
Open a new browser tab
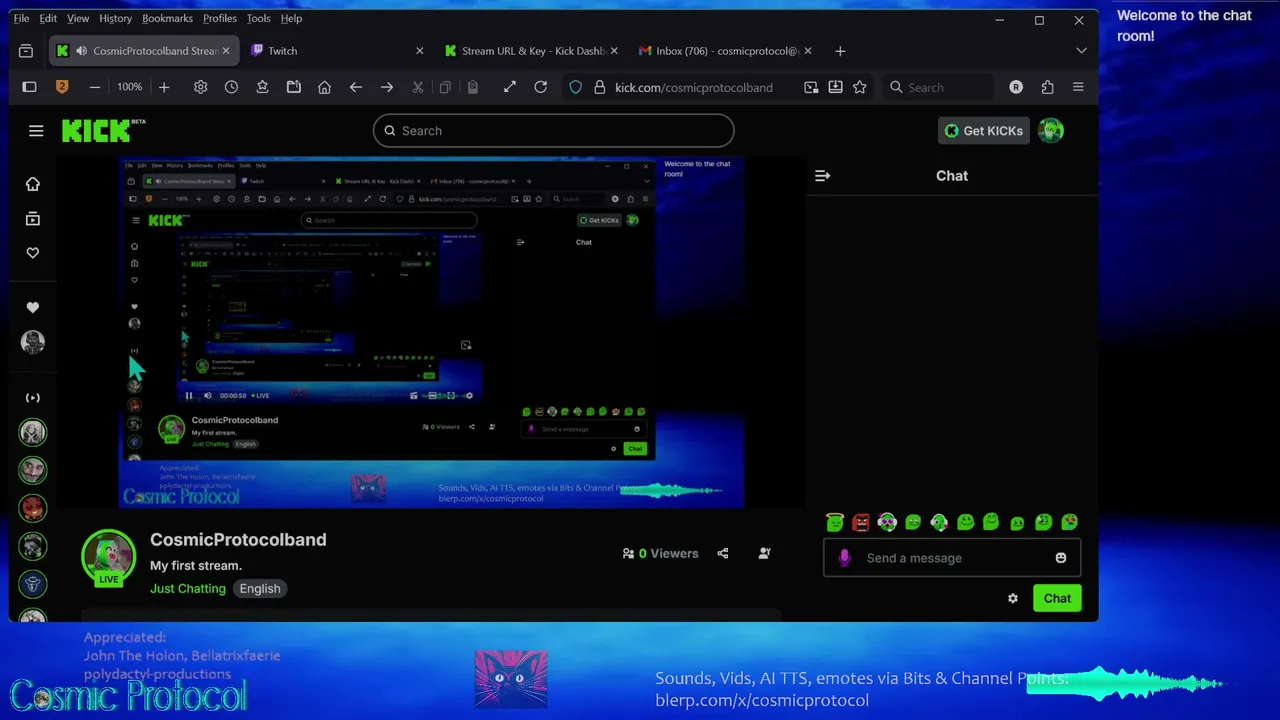pyautogui.click(x=840, y=51)
